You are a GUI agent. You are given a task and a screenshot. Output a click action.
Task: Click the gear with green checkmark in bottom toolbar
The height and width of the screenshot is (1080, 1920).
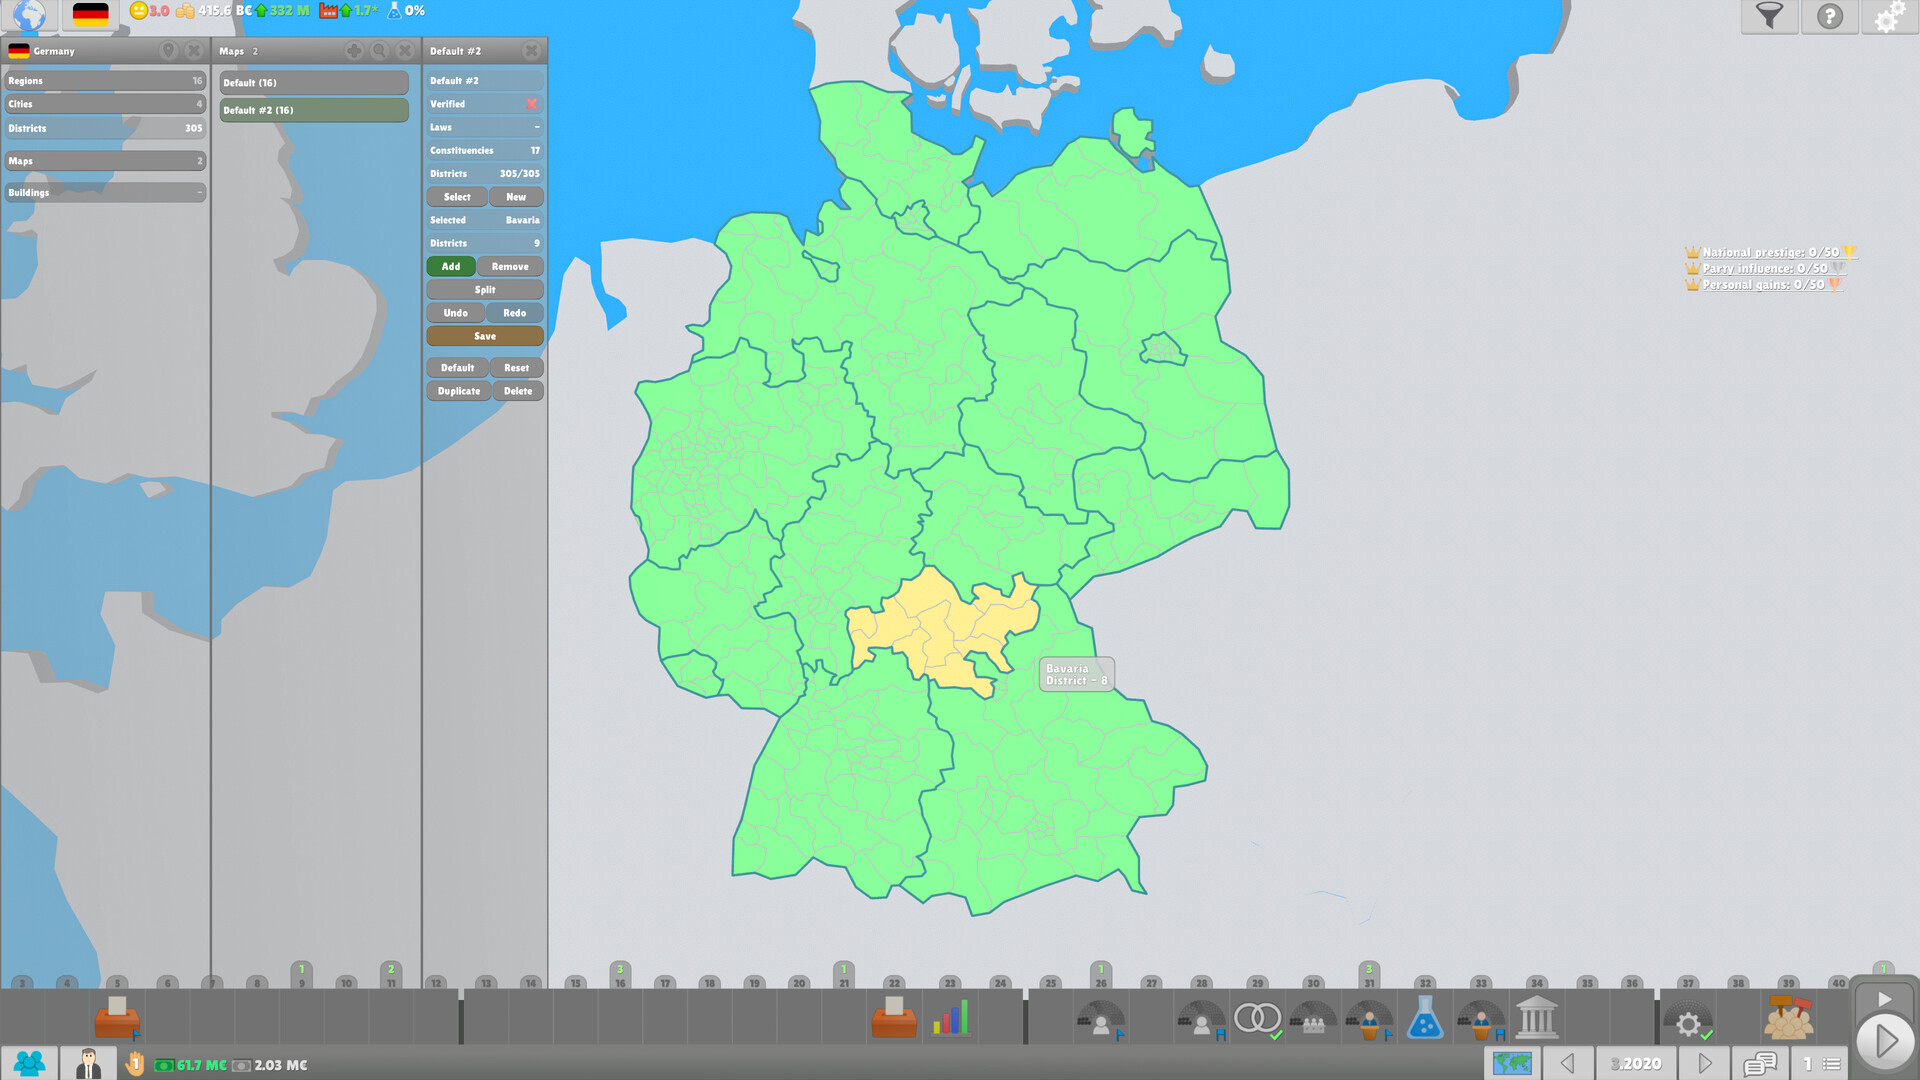tap(1689, 1022)
